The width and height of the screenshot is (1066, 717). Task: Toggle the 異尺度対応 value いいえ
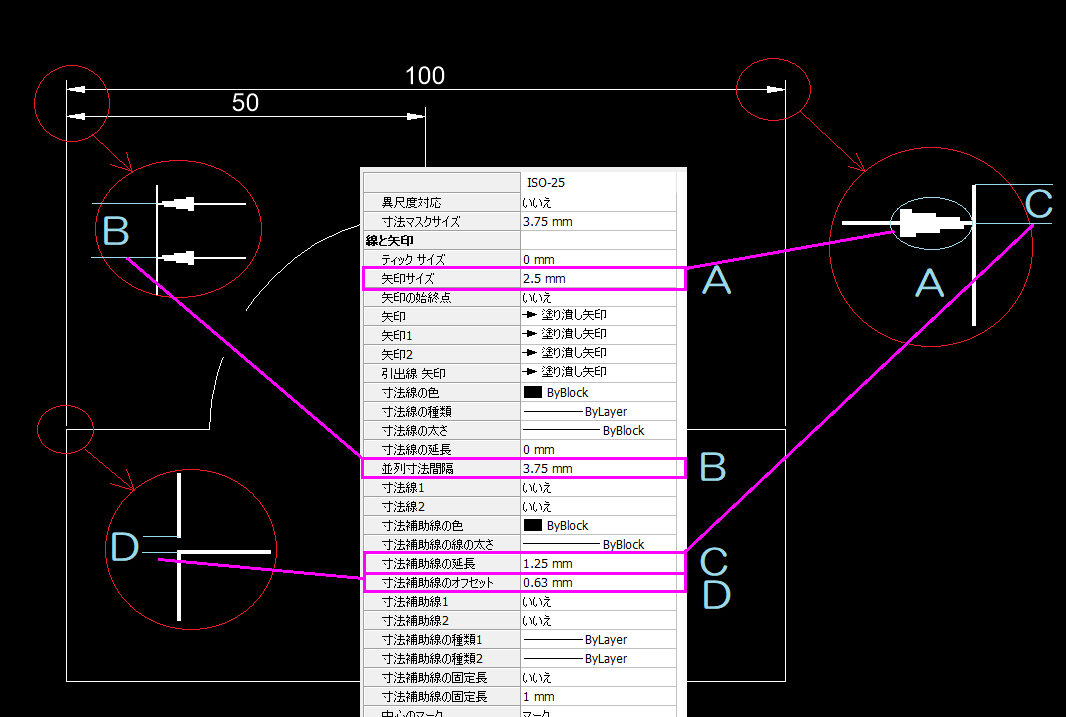pyautogui.click(x=537, y=202)
